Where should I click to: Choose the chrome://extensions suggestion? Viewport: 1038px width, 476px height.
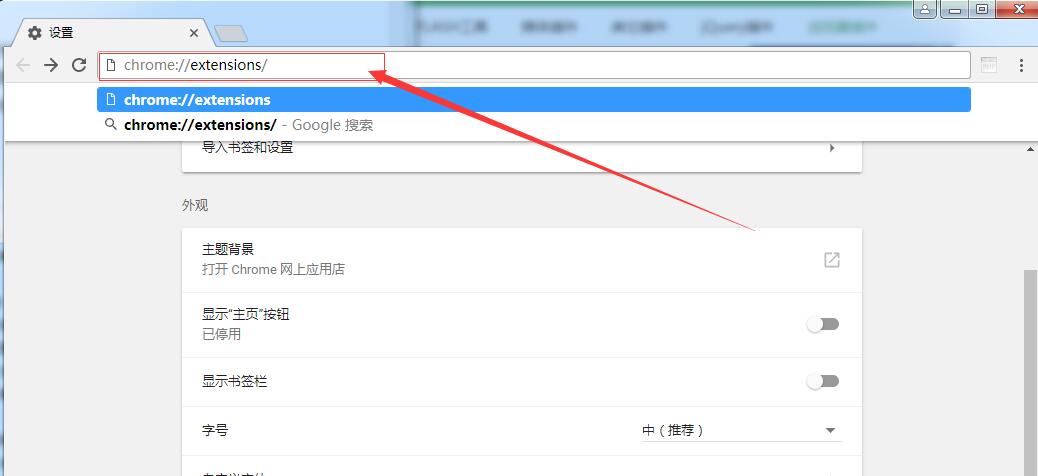(x=534, y=100)
